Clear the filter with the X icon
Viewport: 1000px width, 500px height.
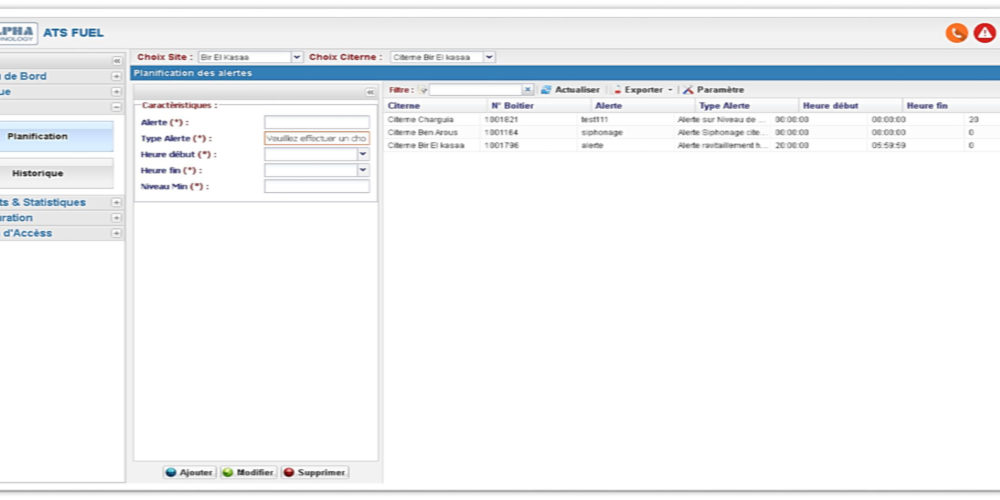528,90
